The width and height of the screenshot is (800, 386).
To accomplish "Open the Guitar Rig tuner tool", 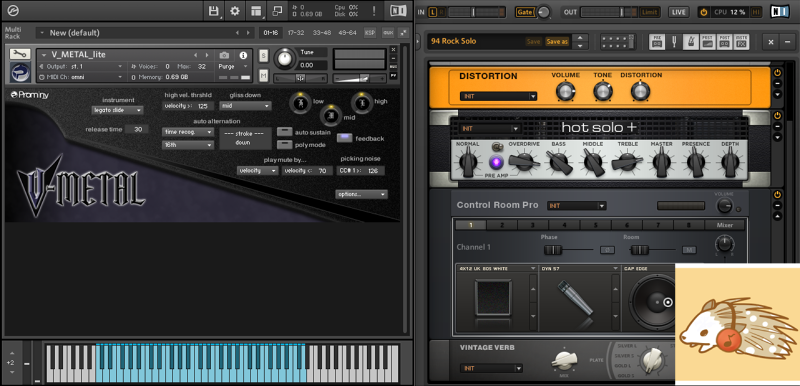I will coord(674,41).
